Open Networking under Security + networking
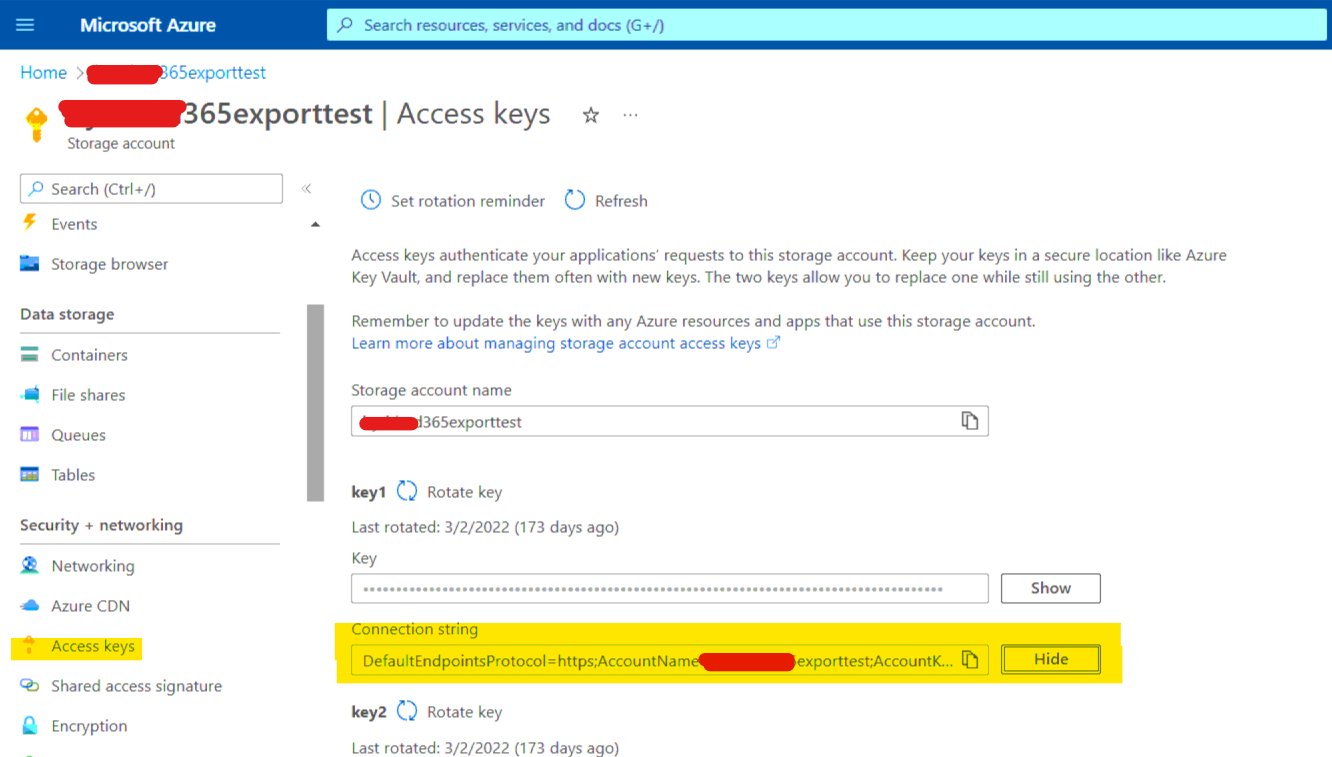This screenshot has height=757, width=1332. point(92,566)
